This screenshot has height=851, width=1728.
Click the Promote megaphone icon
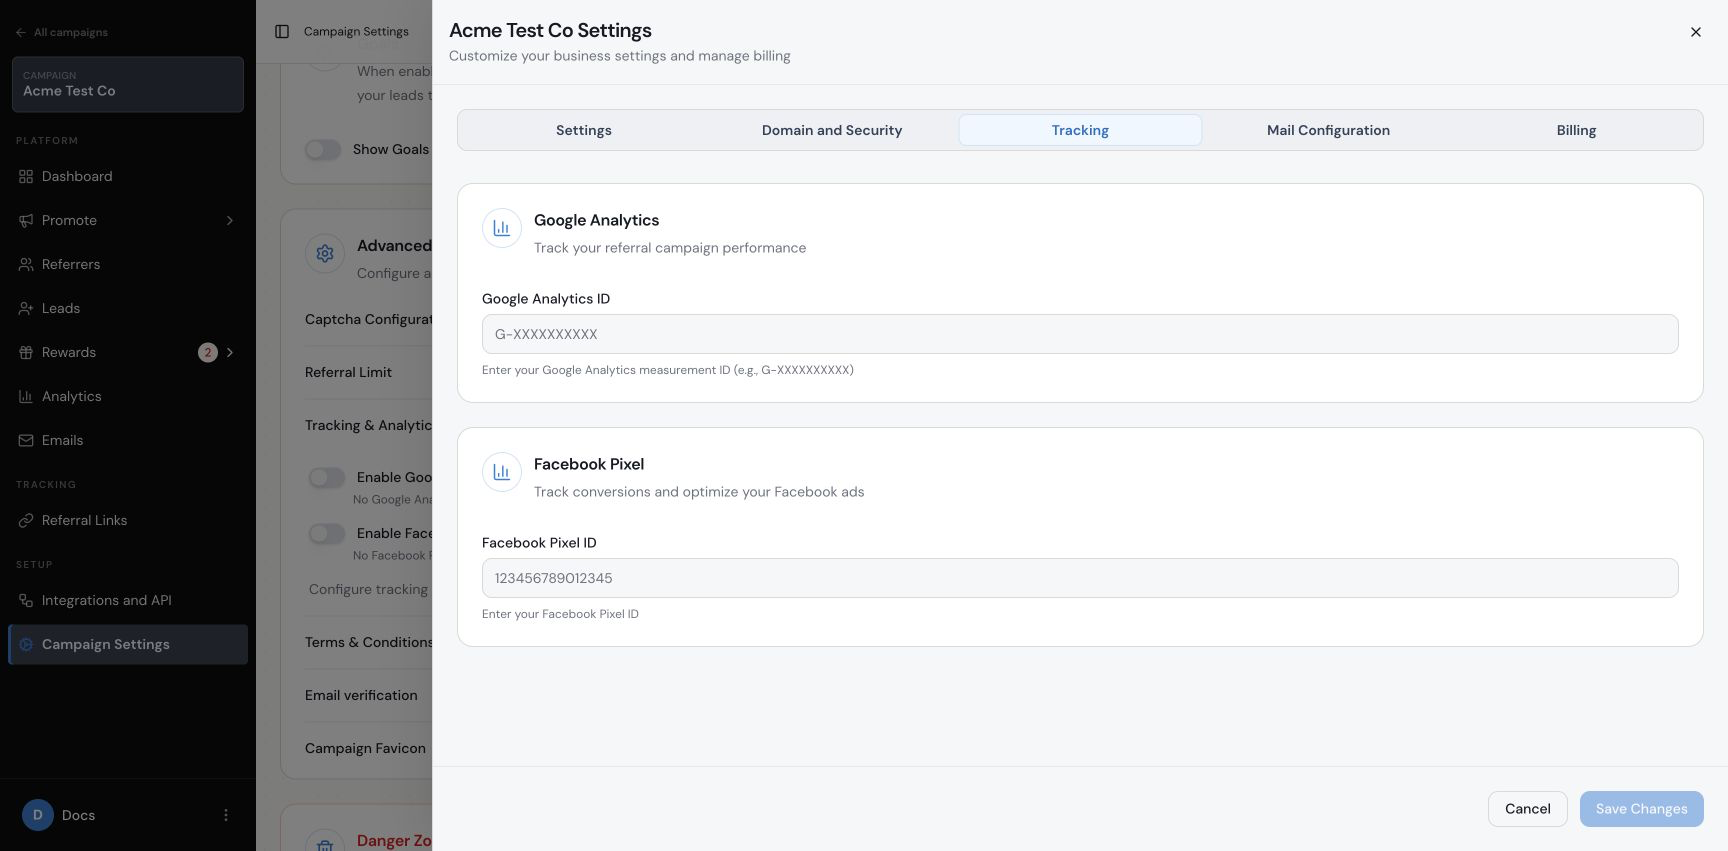point(26,220)
